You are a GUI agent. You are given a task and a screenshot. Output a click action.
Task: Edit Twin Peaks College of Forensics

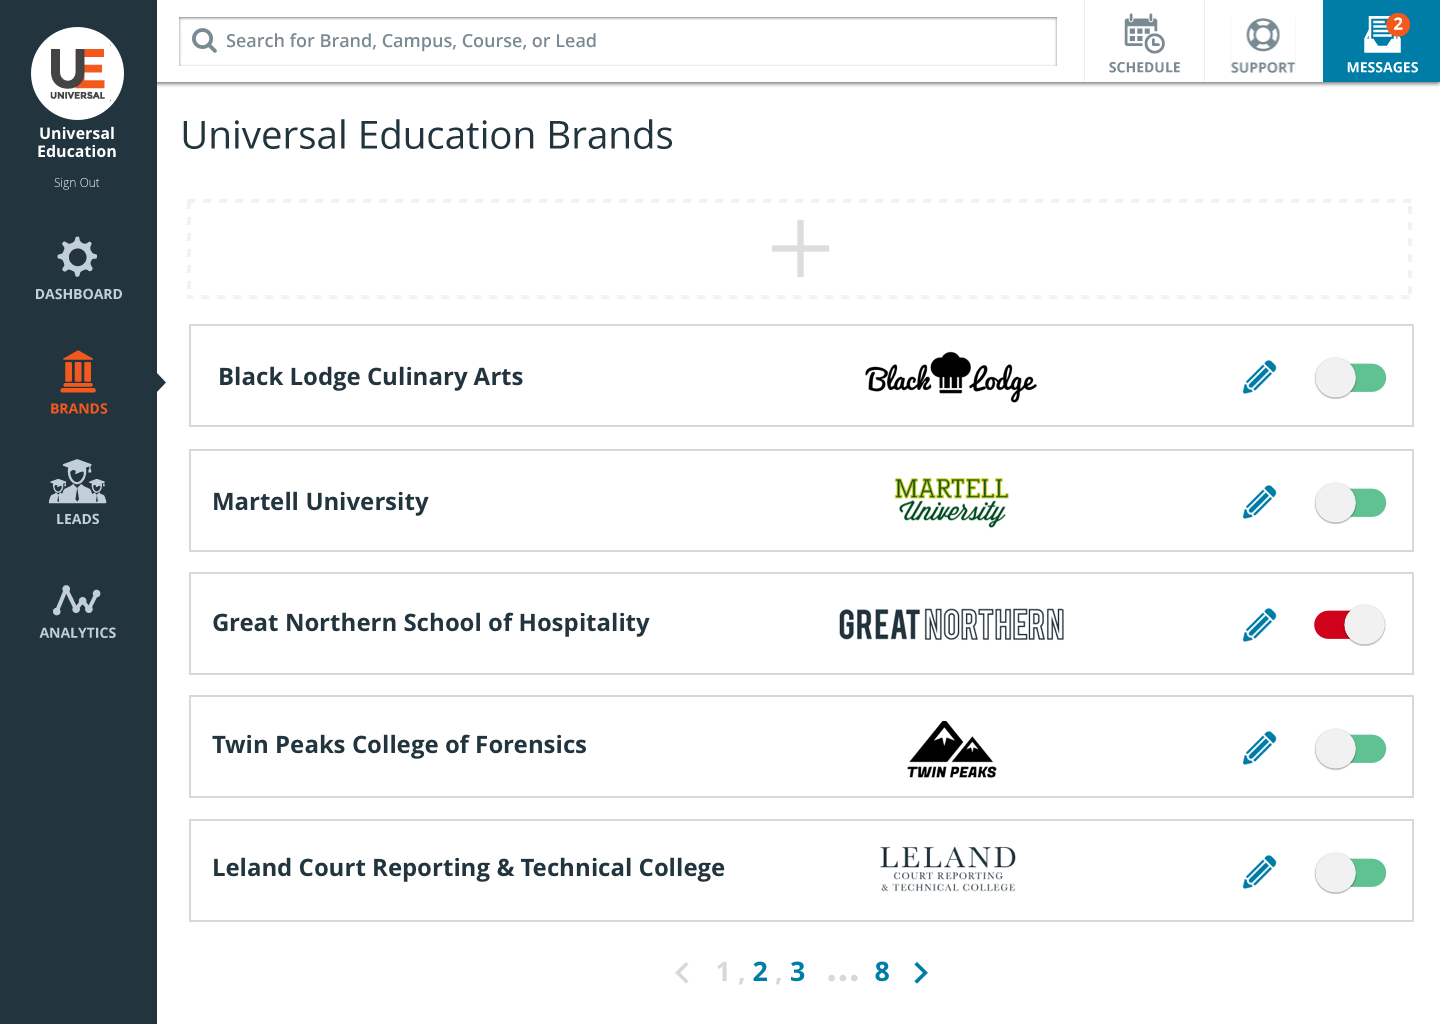(x=1260, y=748)
